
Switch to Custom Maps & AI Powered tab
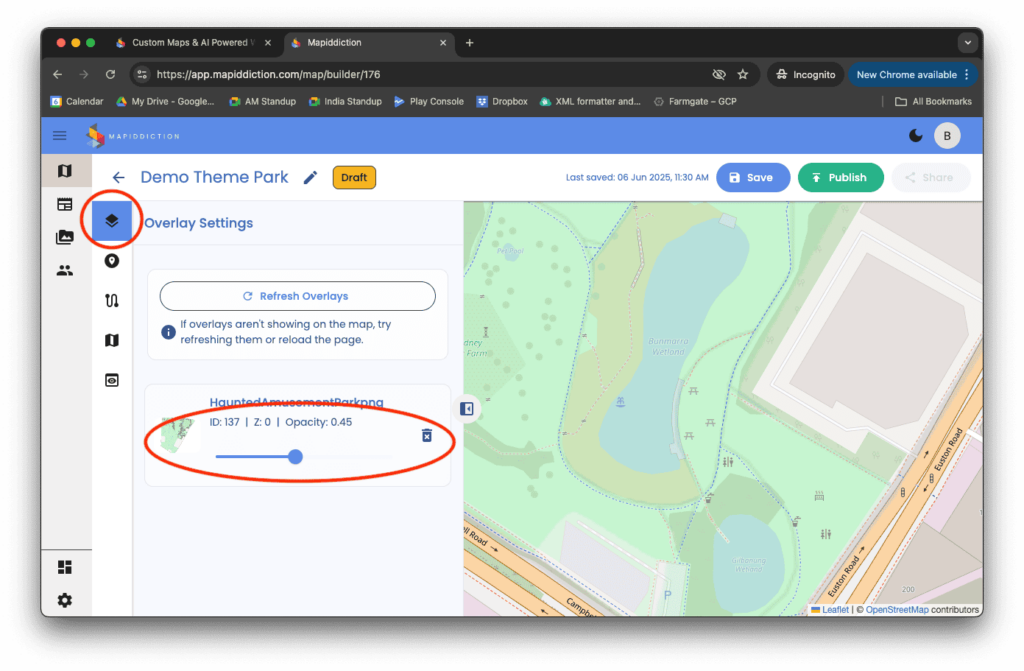pyautogui.click(x=186, y=43)
